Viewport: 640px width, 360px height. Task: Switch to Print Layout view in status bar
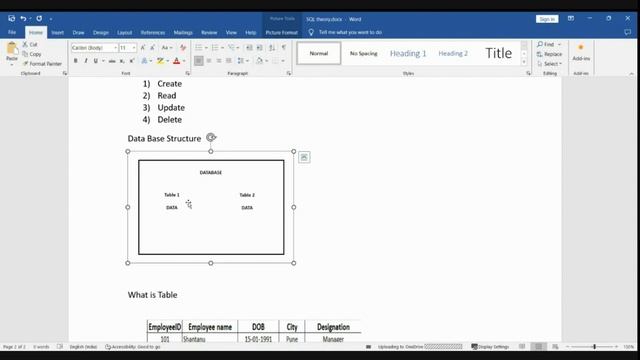[x=538, y=347]
